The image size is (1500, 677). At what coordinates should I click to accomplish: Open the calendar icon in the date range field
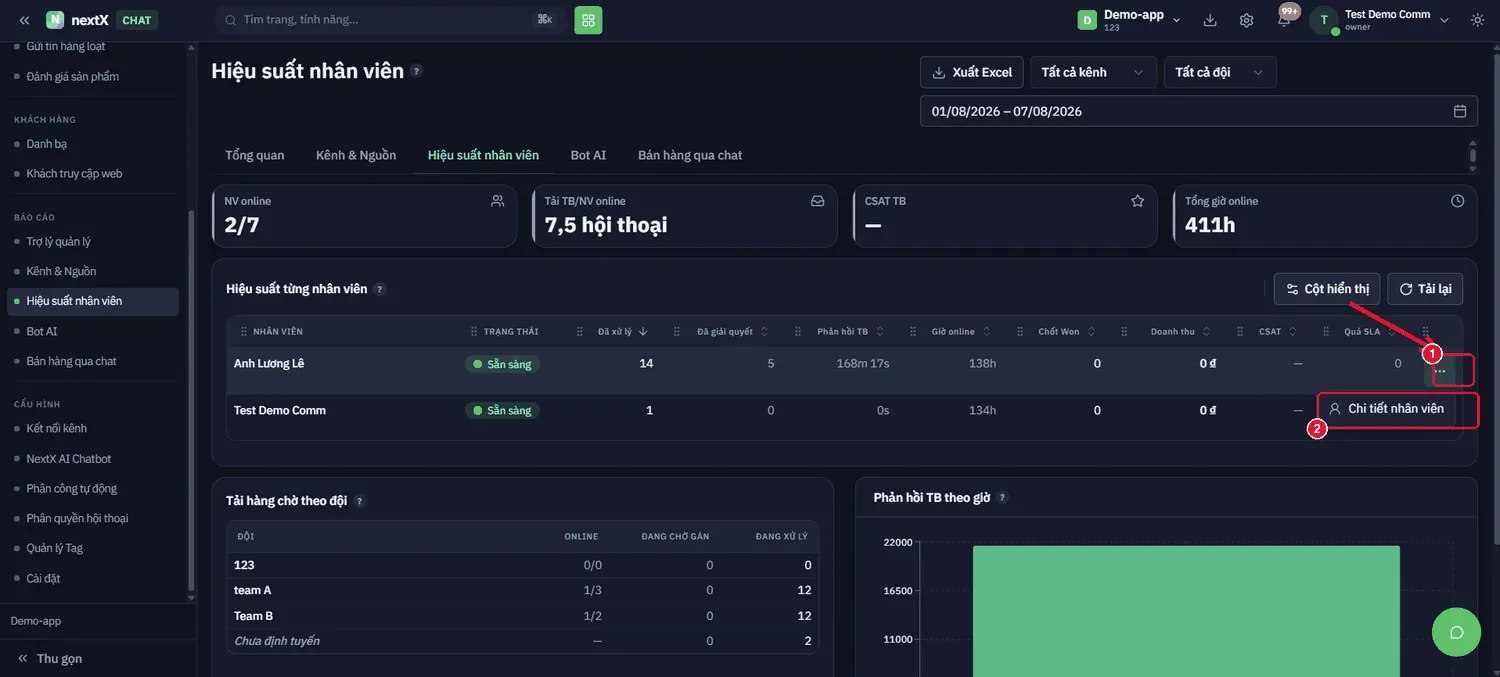point(1460,111)
